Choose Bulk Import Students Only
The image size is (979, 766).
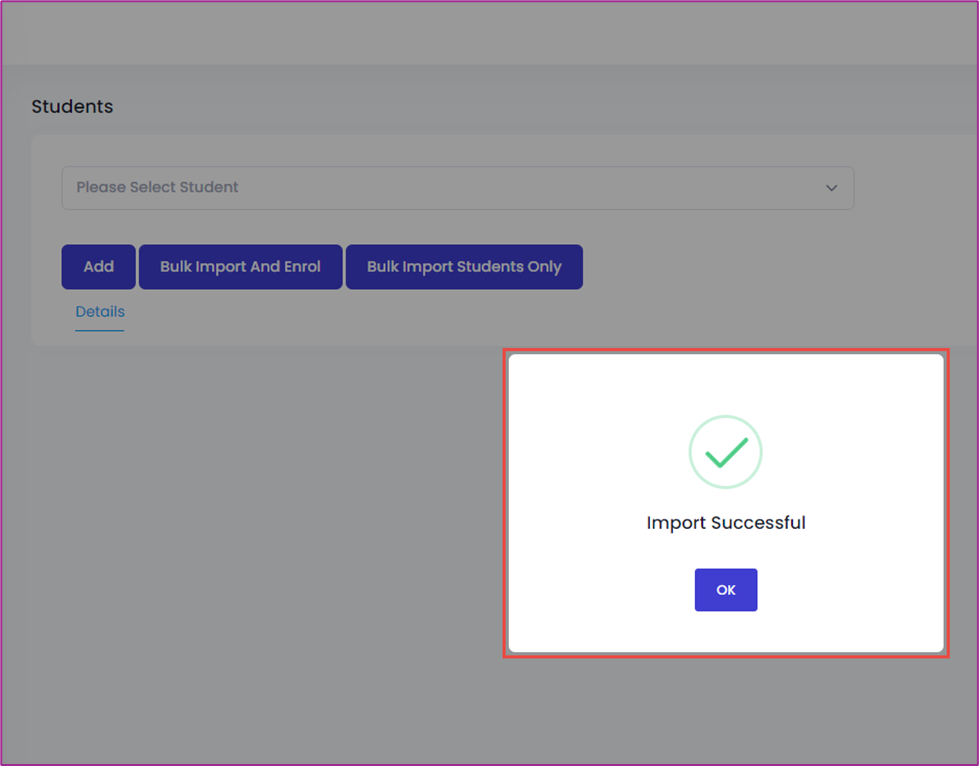coord(464,267)
